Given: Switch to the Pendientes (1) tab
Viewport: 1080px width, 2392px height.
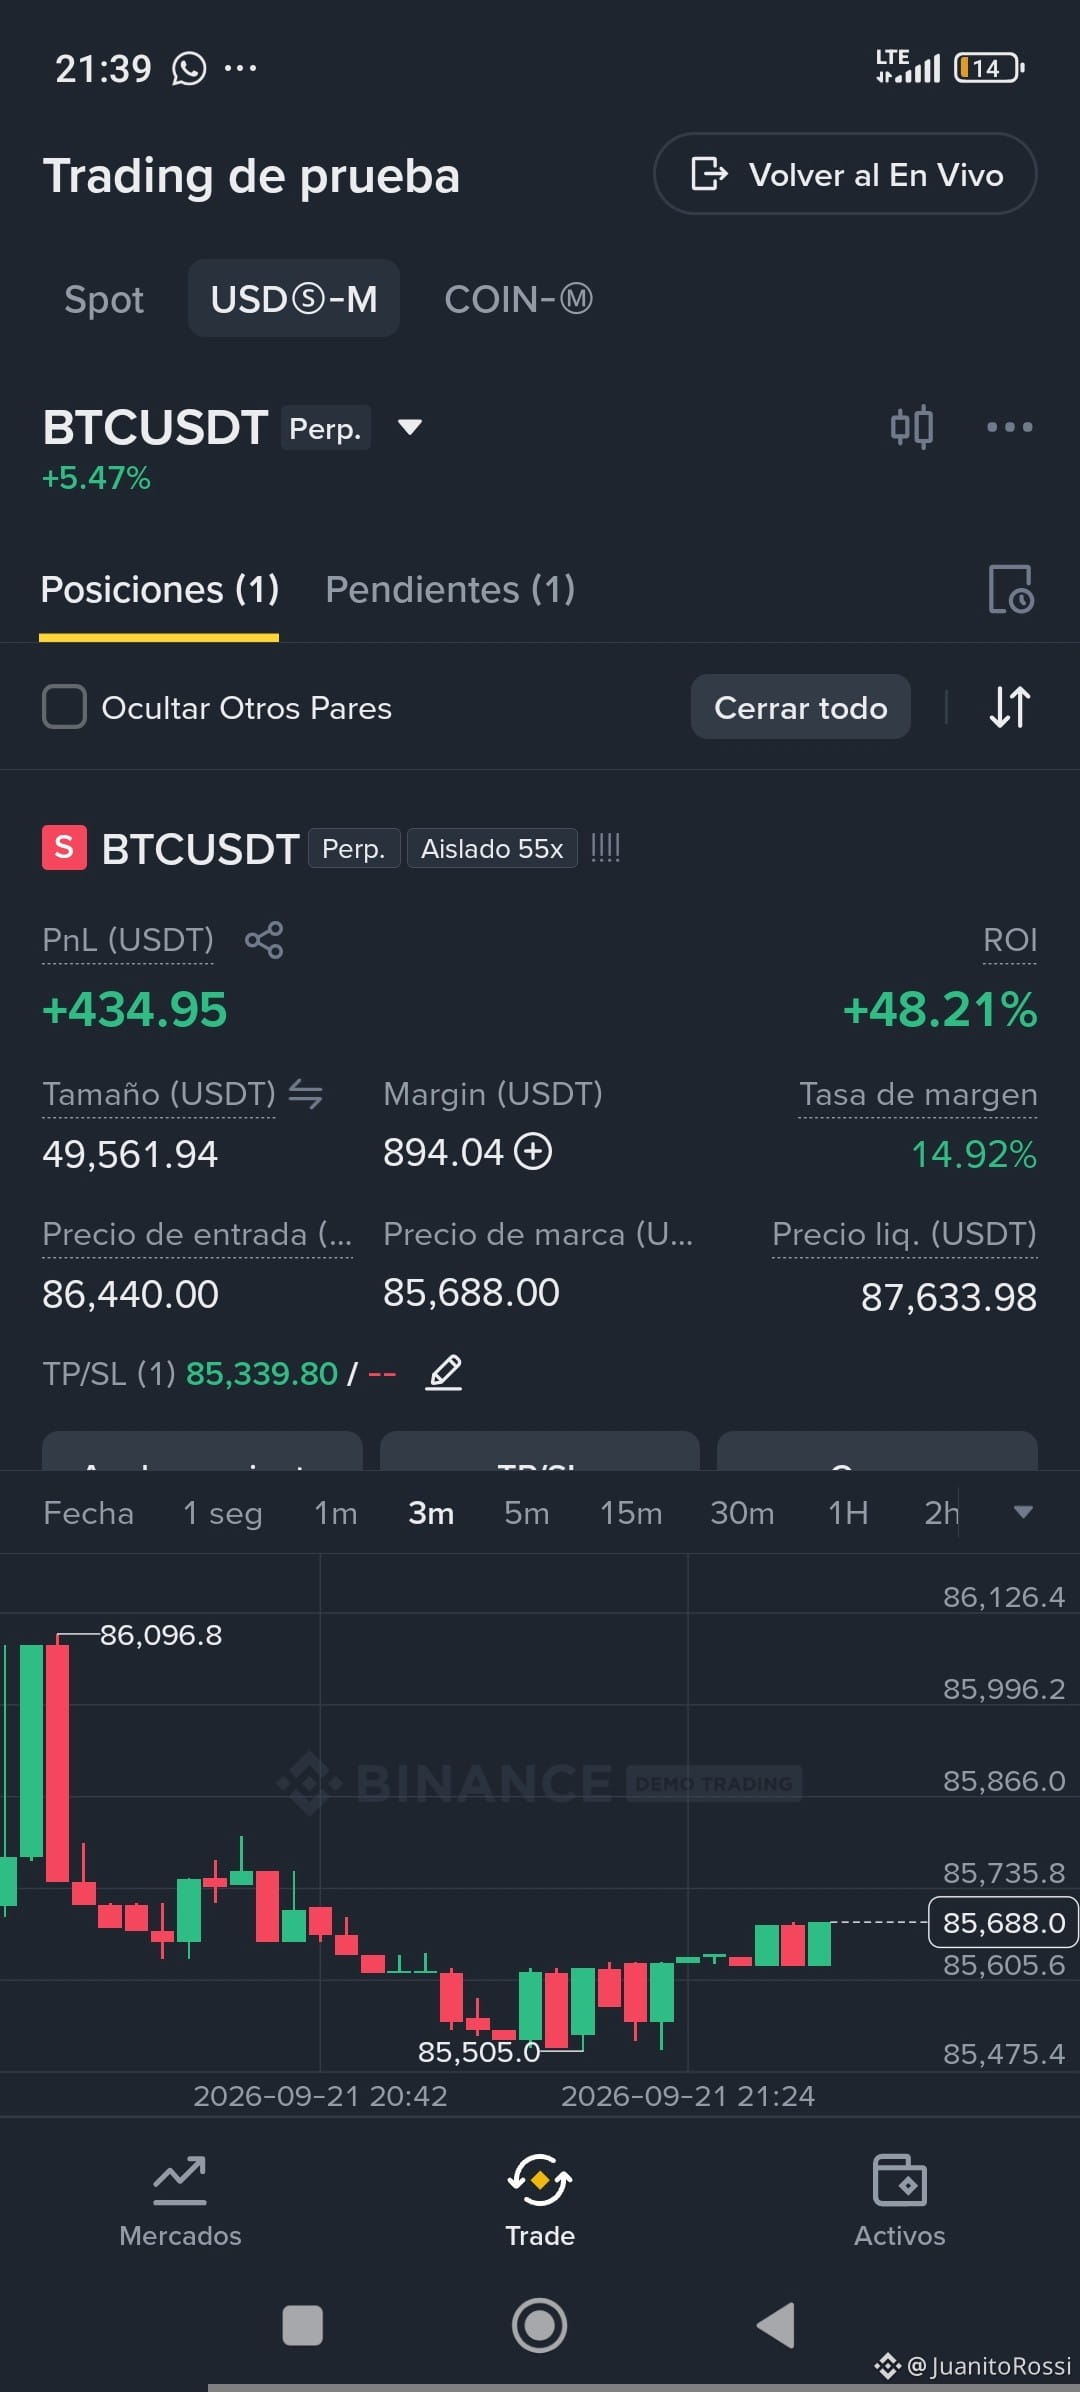Looking at the screenshot, I should point(450,589).
